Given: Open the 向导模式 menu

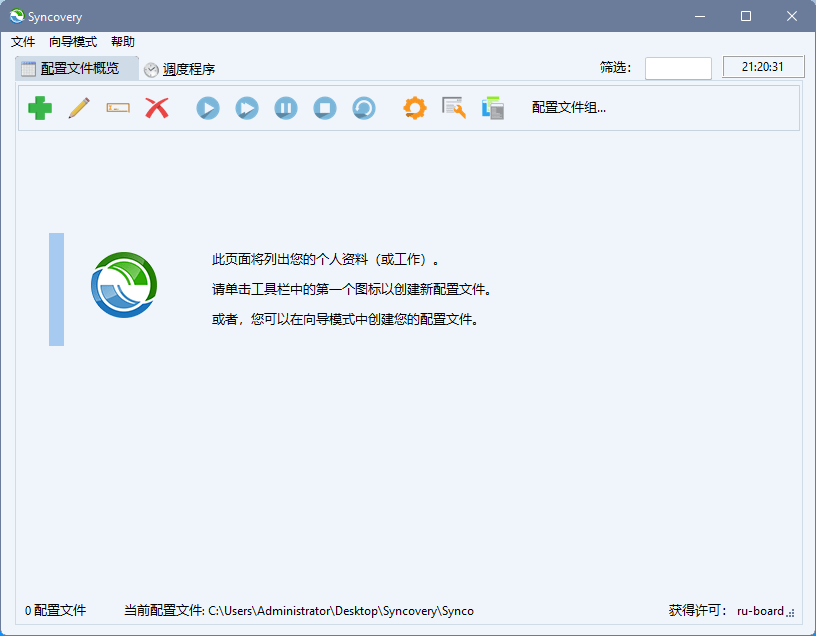Looking at the screenshot, I should [x=73, y=42].
